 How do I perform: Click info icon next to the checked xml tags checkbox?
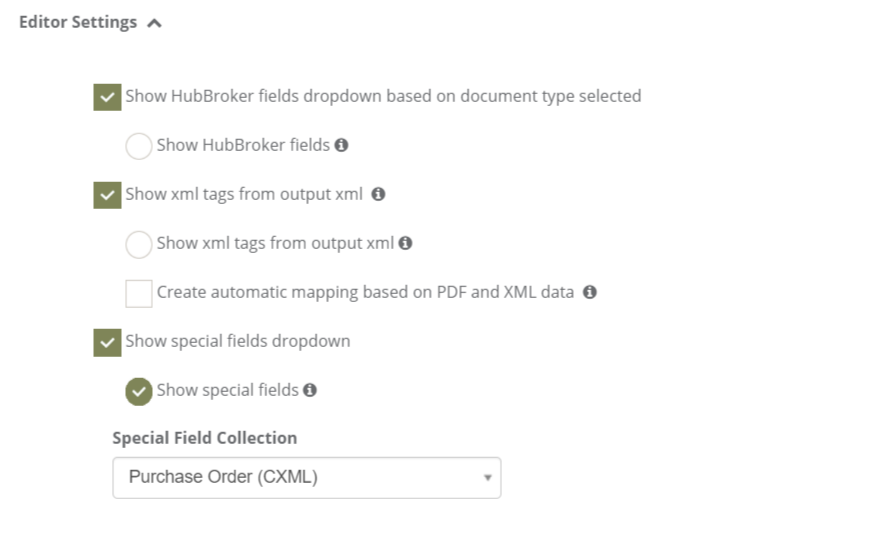click(378, 195)
